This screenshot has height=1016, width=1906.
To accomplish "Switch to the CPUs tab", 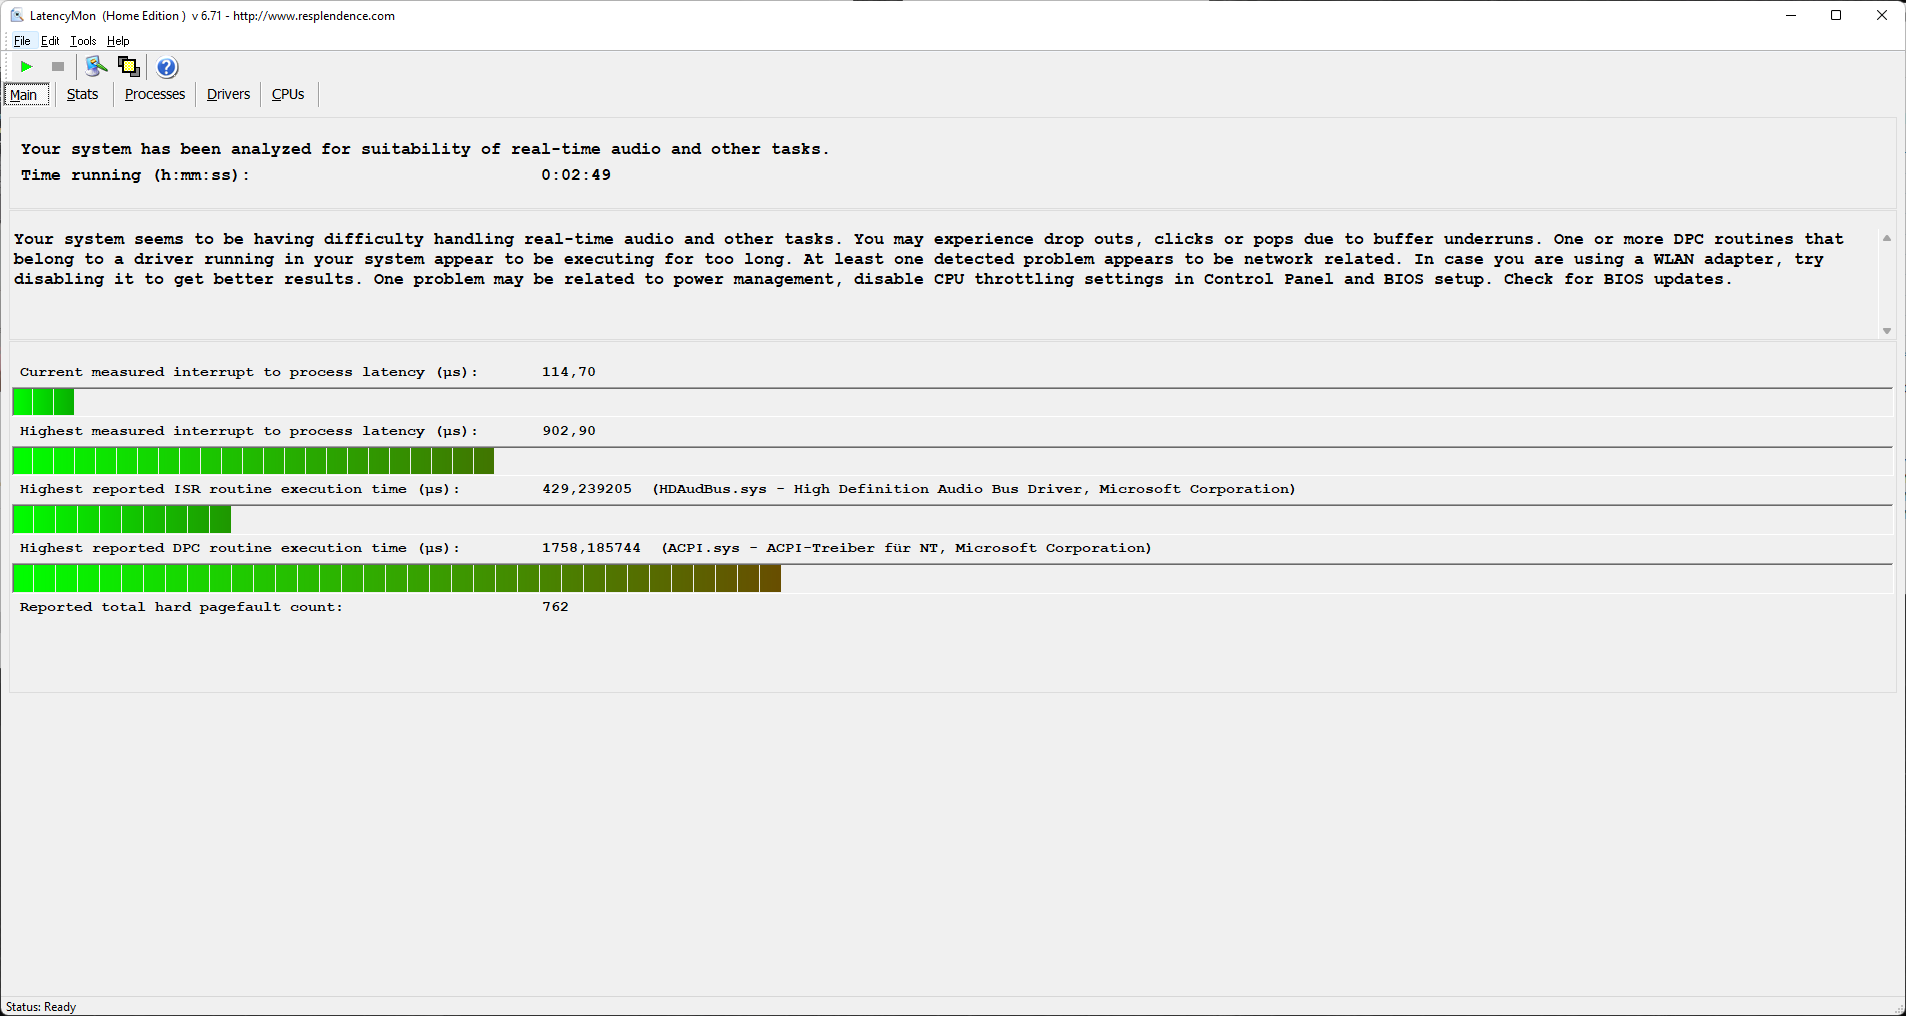I will pos(288,94).
